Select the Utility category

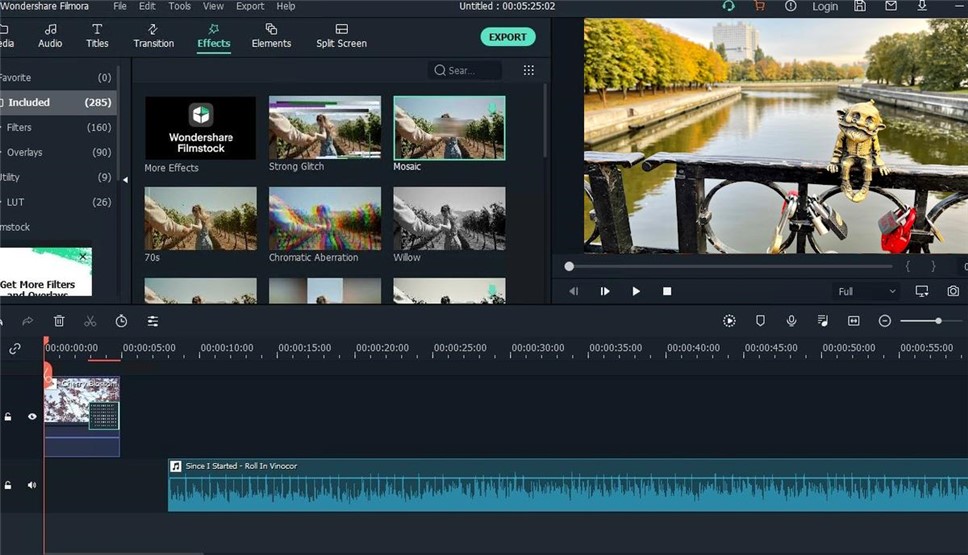point(56,177)
